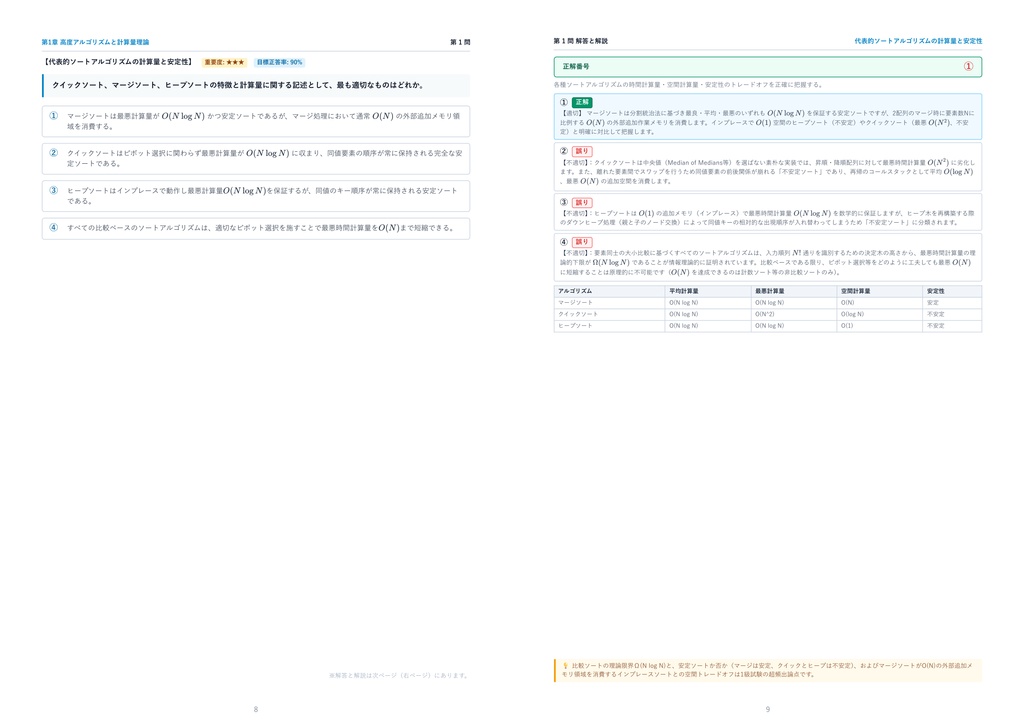Click the lightbulb tip icon in yellow note
This screenshot has height=724, width=1024.
[565, 666]
